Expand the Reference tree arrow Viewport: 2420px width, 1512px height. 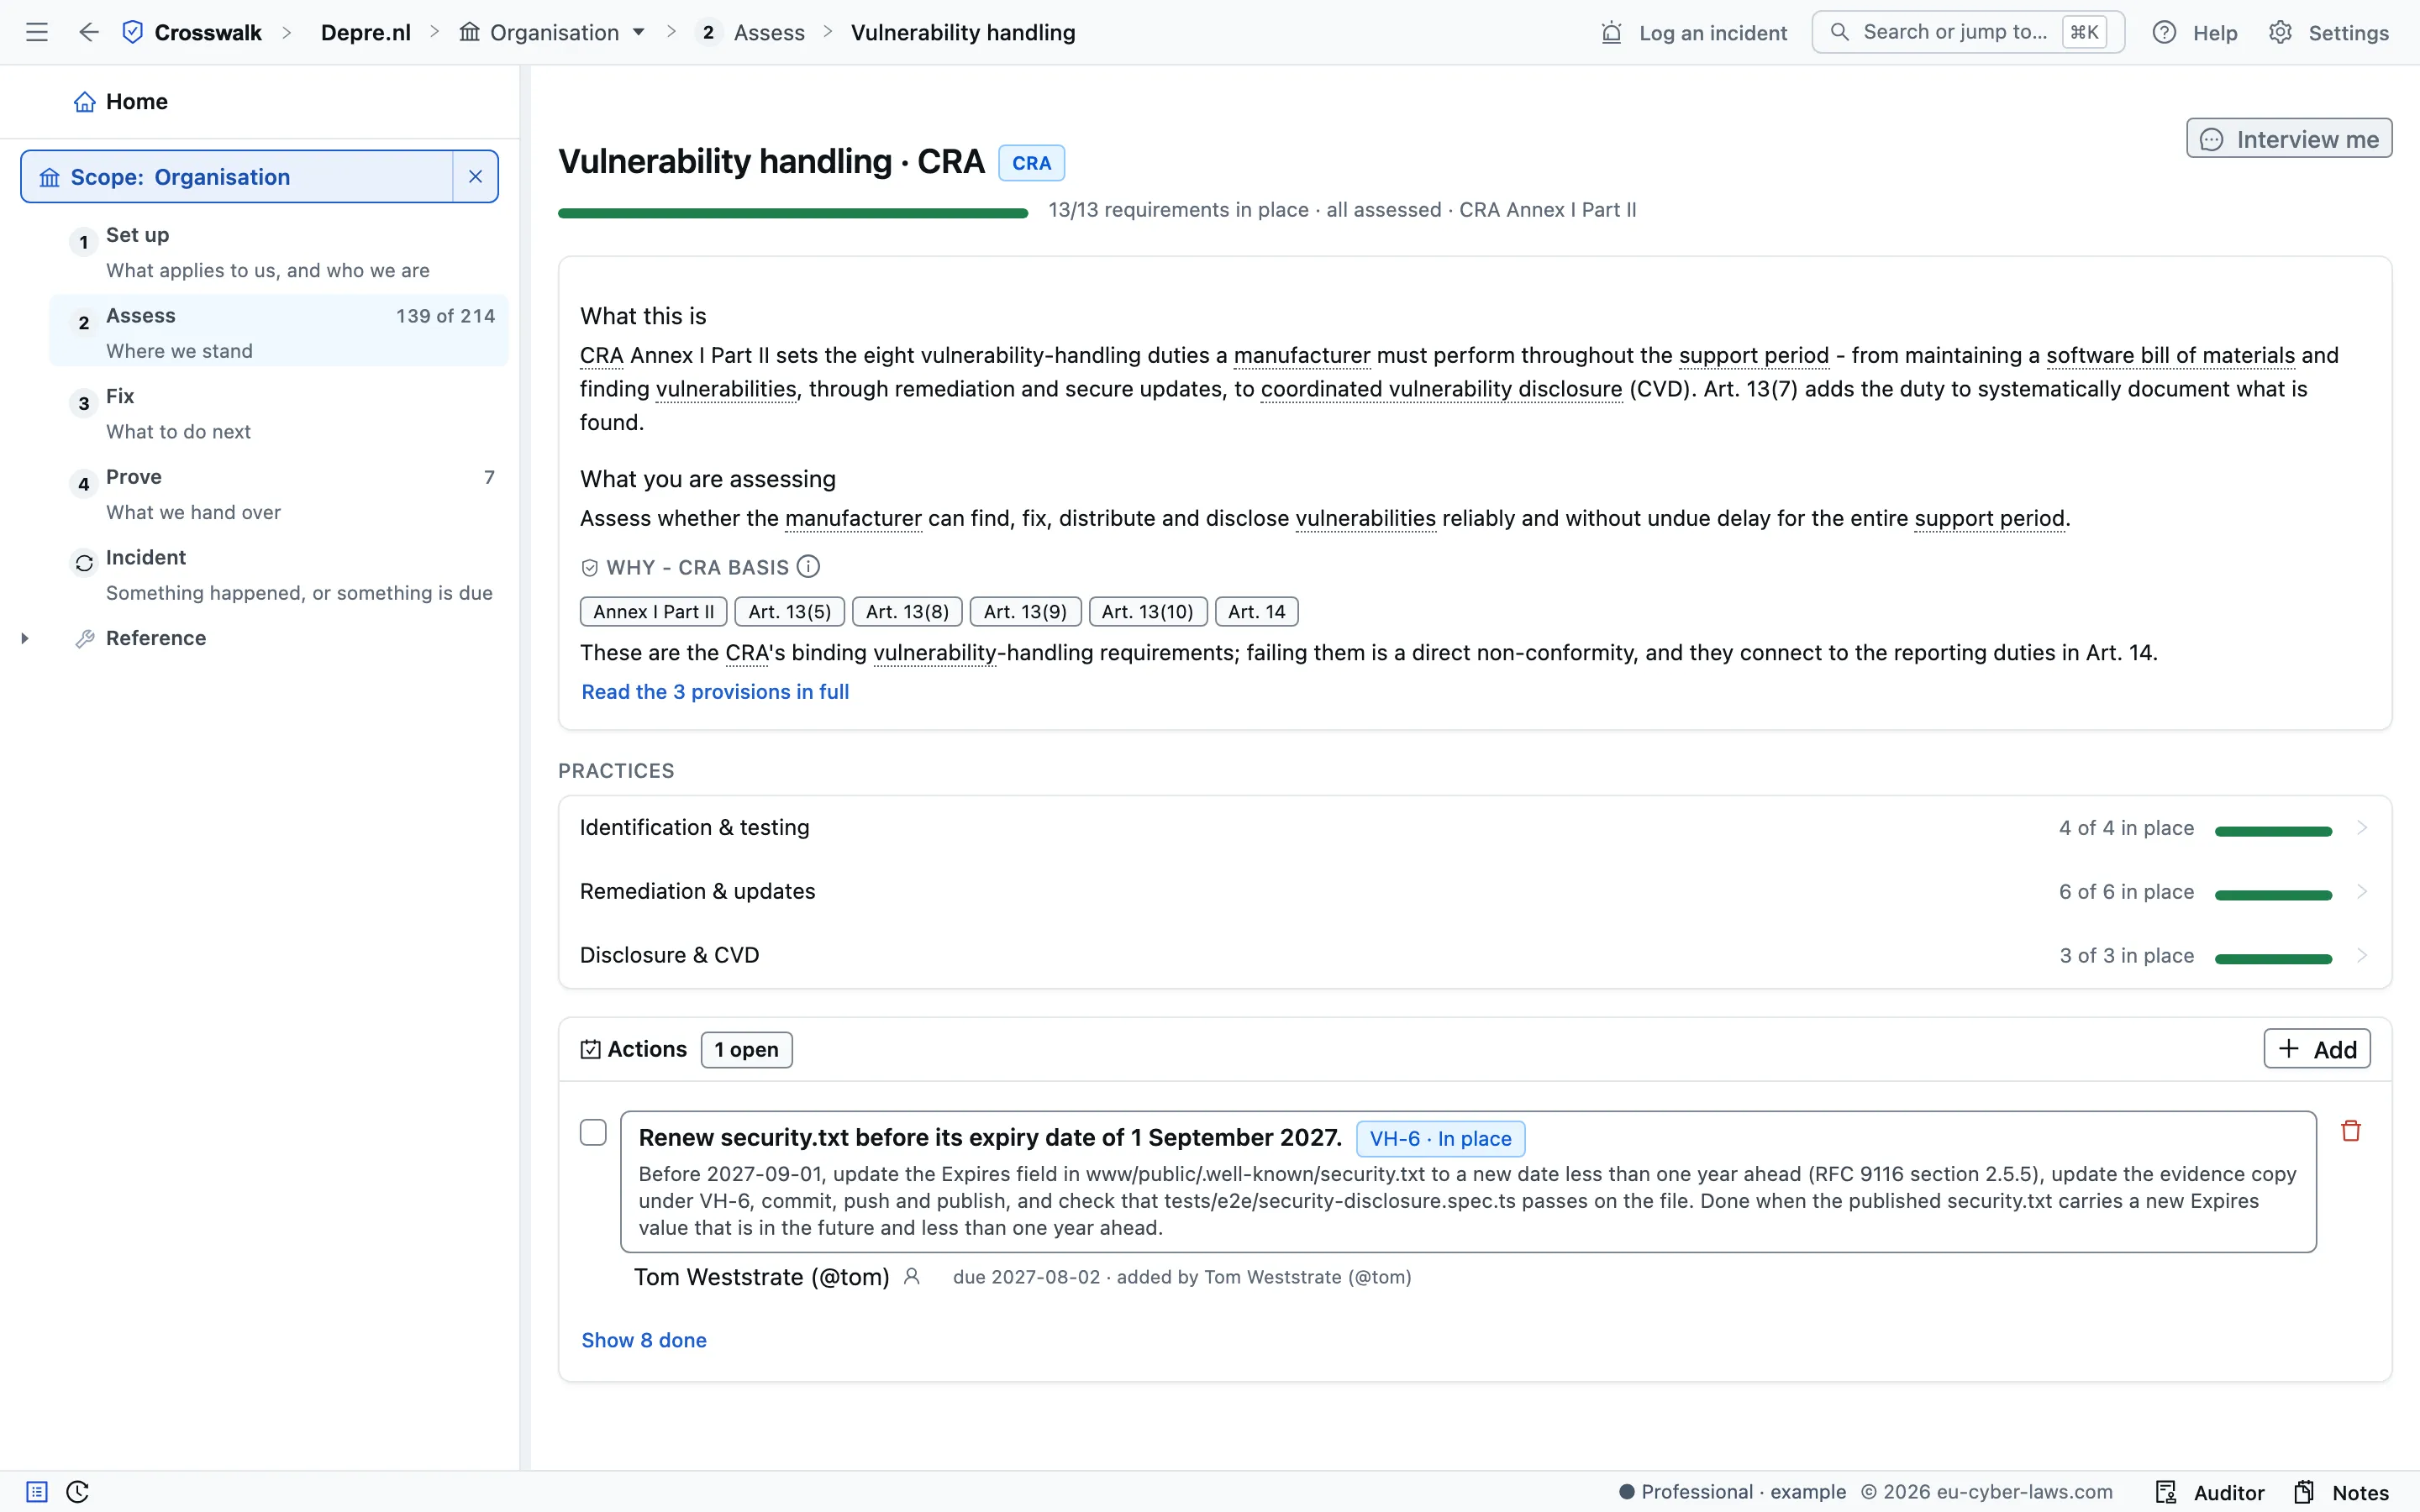coord(25,639)
